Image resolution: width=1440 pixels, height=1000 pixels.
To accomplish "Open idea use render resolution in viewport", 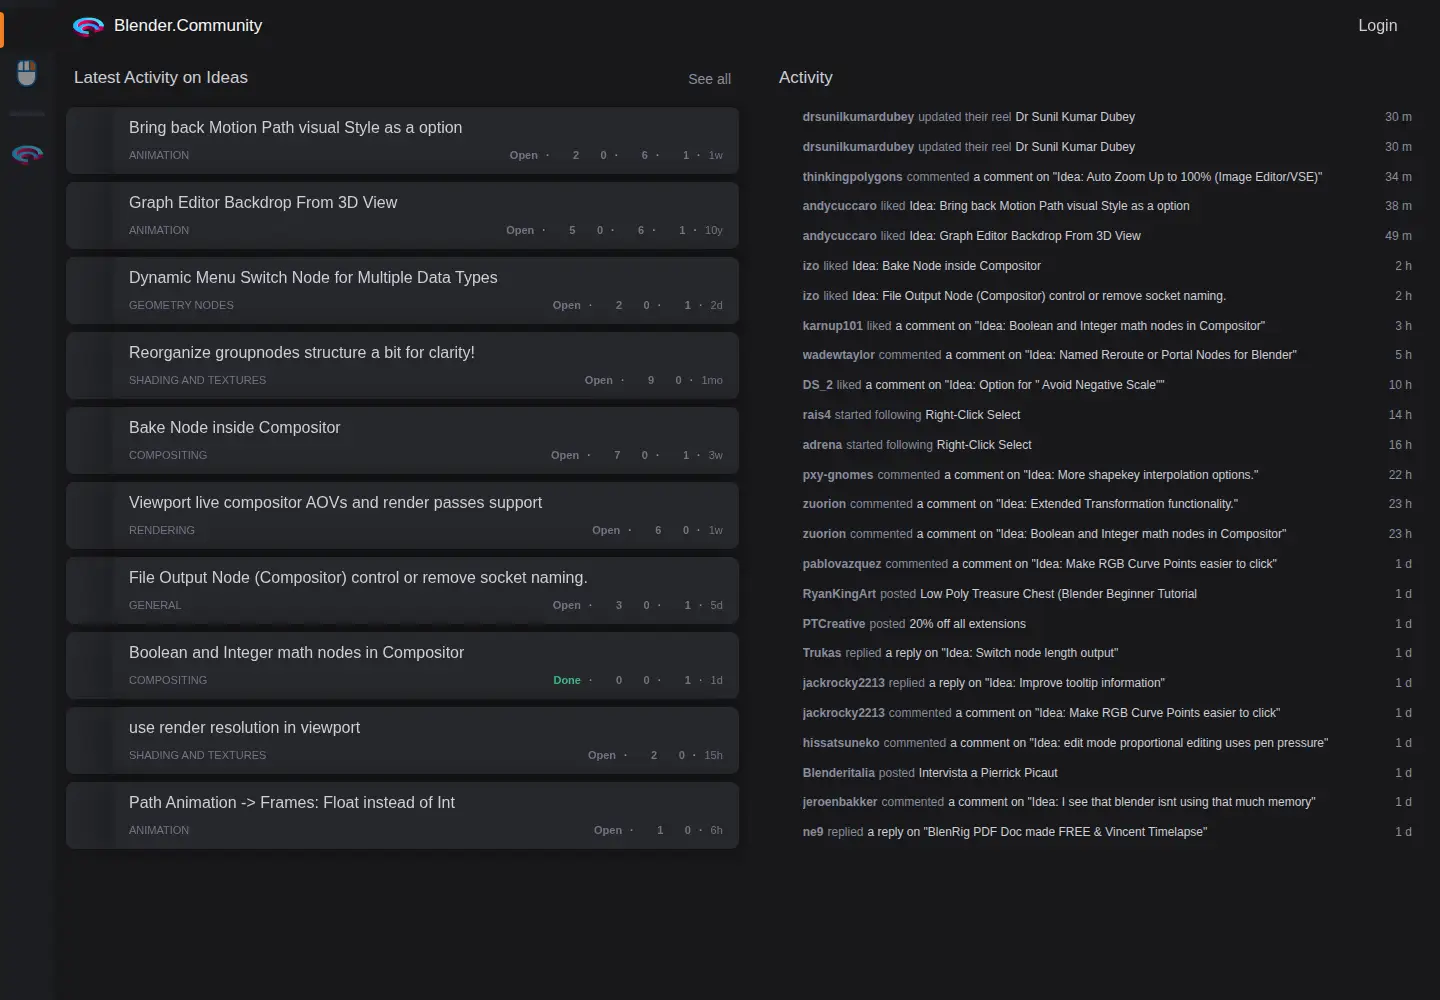I will coord(244,728).
